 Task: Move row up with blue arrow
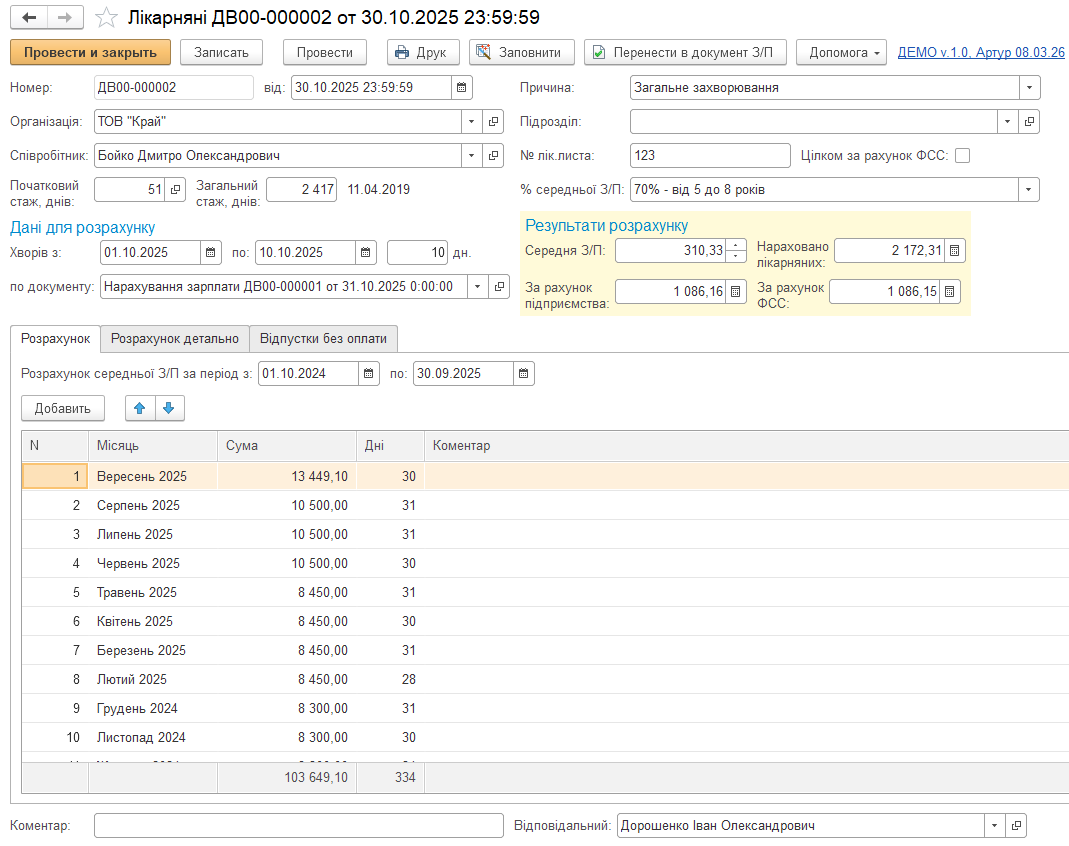click(x=140, y=408)
